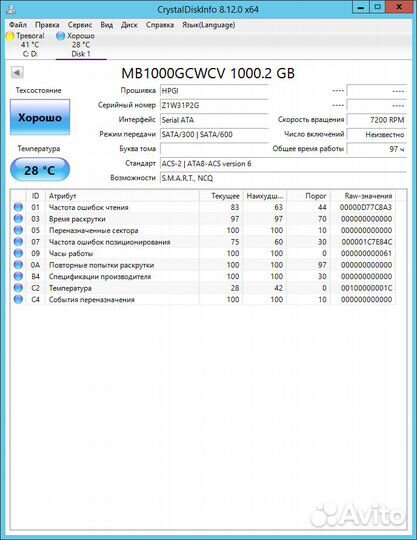Click the Текущее column header

221,196
